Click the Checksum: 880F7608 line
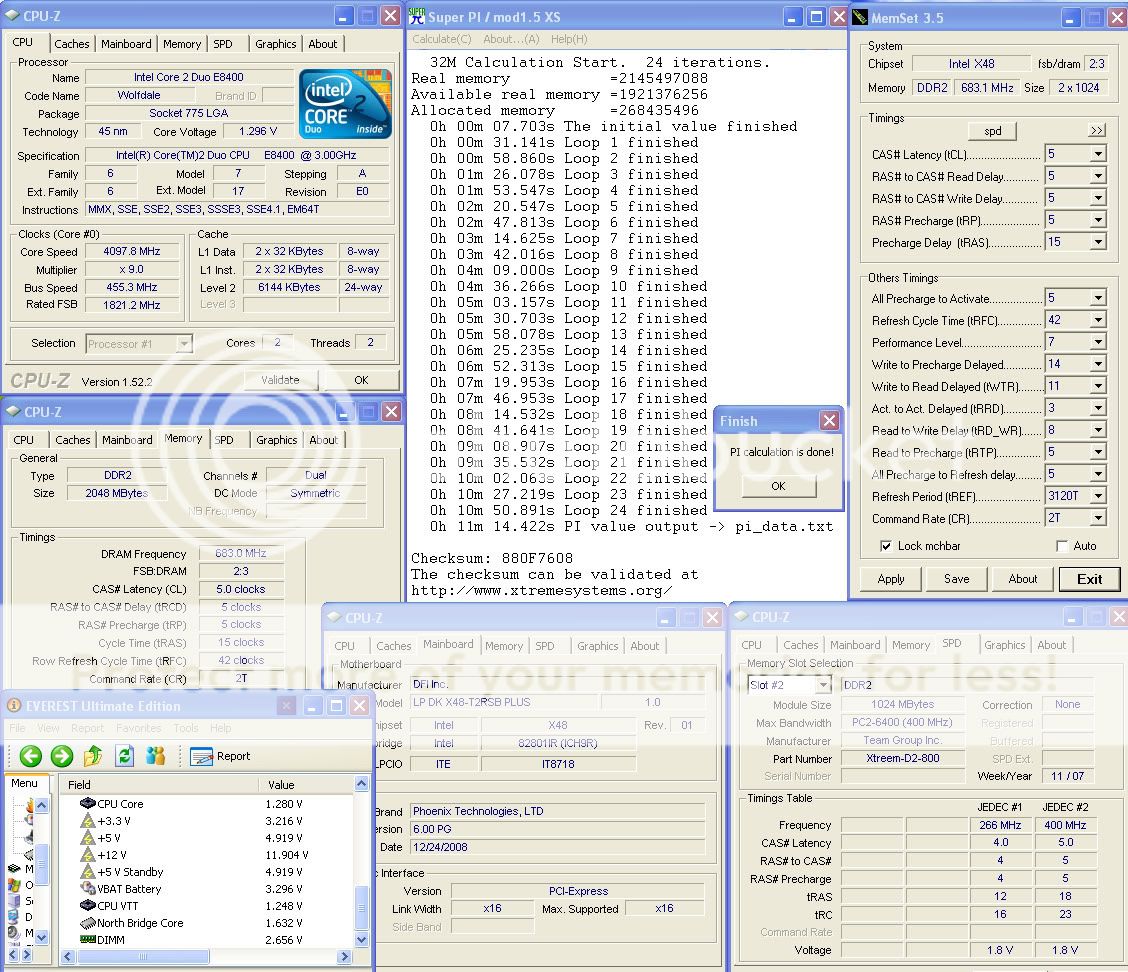This screenshot has height=972, width=1128. [x=492, y=558]
